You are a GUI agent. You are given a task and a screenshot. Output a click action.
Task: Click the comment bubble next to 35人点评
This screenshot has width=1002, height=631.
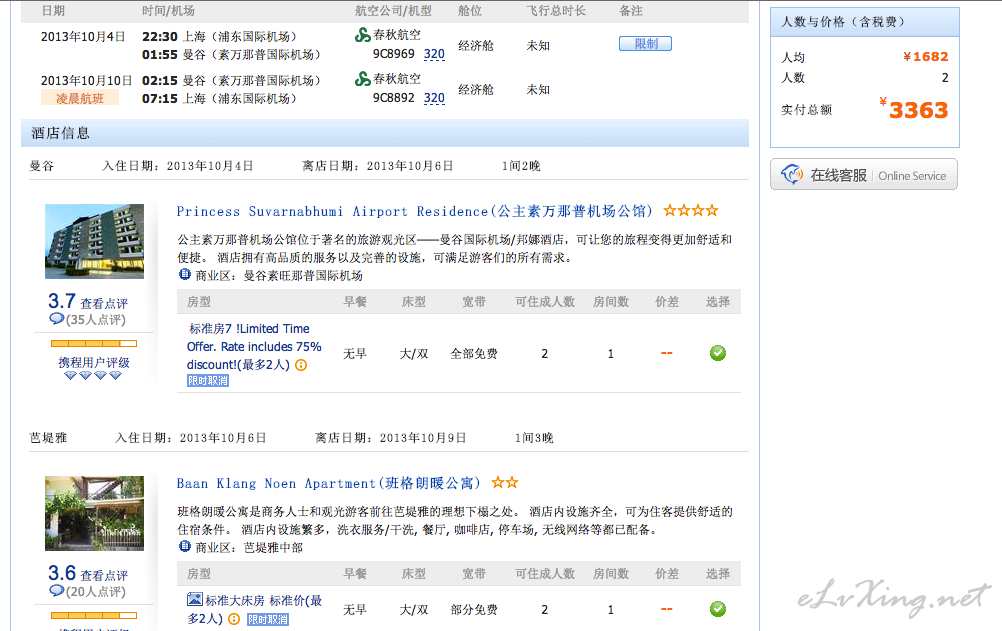(56, 319)
